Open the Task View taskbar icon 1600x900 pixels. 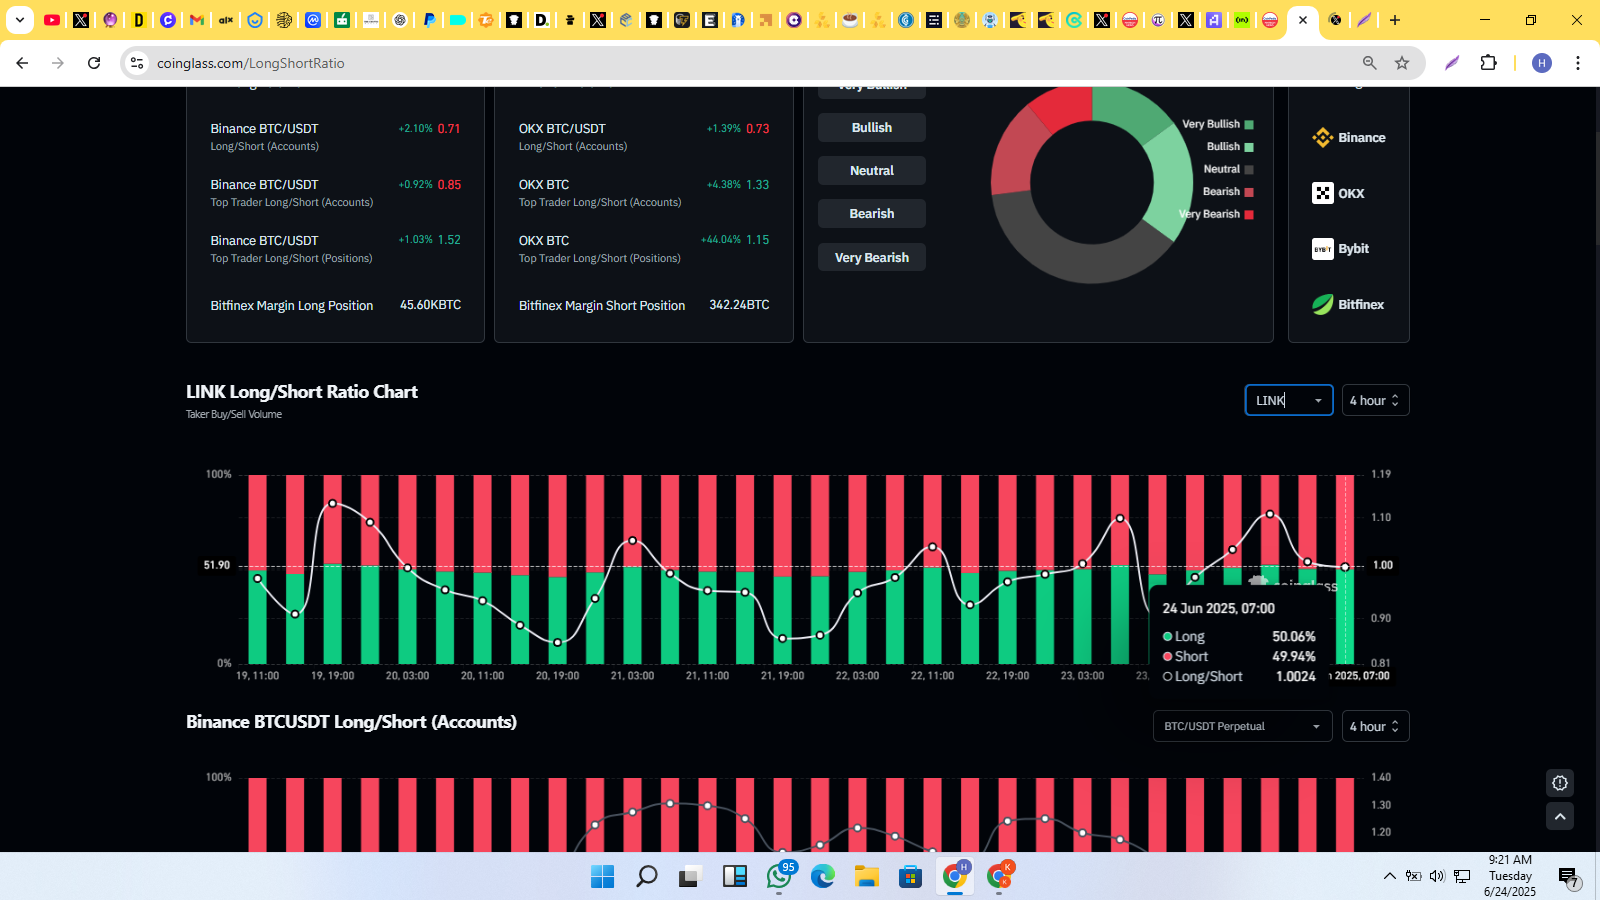pos(691,877)
